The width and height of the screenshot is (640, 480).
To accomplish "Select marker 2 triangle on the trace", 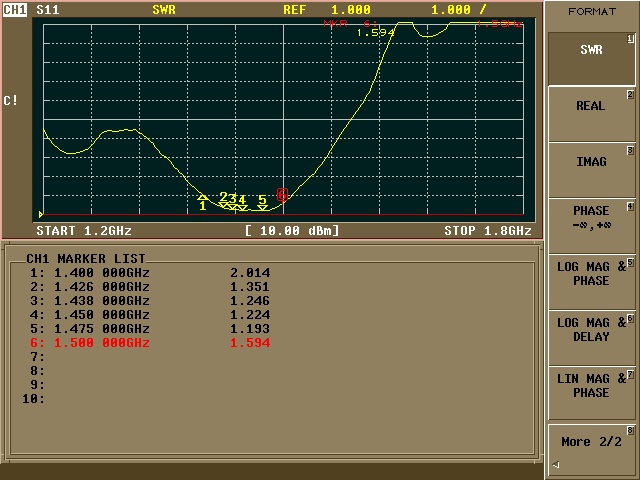I will click(x=224, y=205).
